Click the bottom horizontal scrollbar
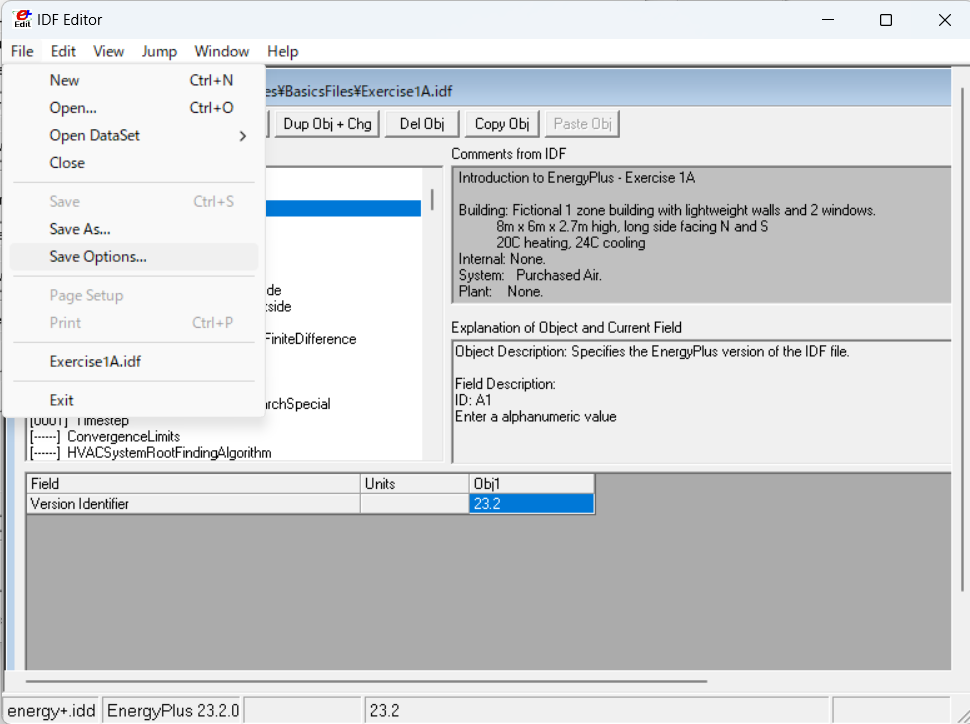Screen dimensions: 970x724 click(366, 681)
